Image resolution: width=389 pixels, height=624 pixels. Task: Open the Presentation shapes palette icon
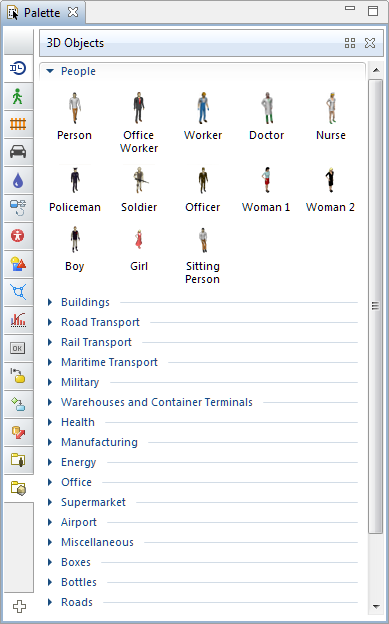[x=18, y=264]
